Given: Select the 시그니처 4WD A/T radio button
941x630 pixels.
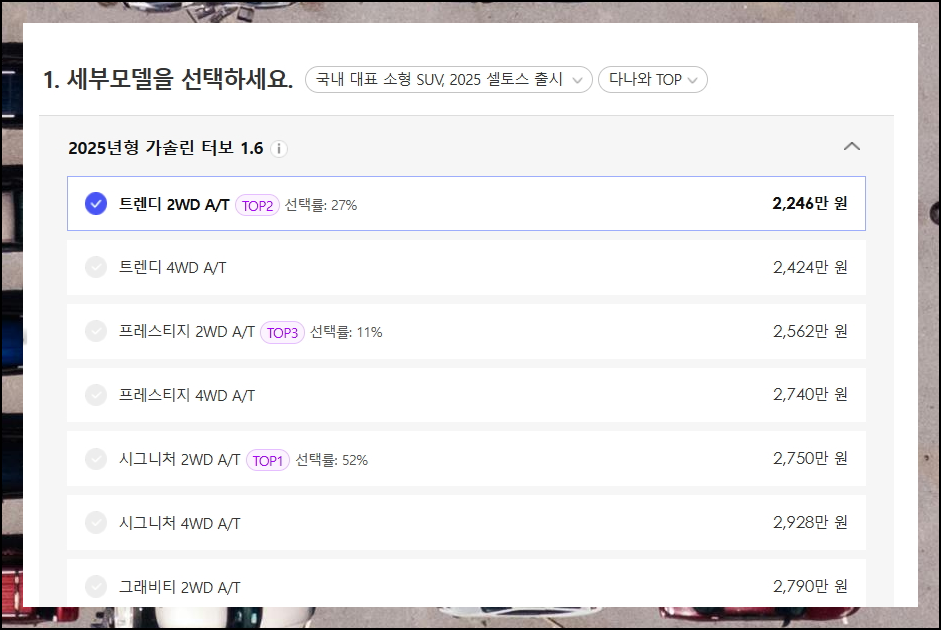Looking at the screenshot, I should pyautogui.click(x=96, y=523).
